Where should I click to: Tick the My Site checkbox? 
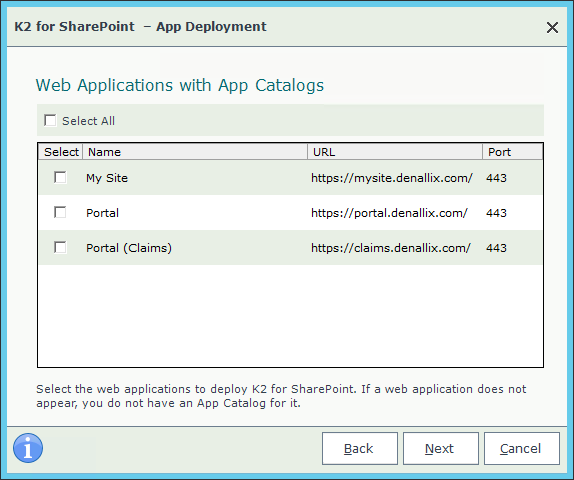tap(60, 178)
